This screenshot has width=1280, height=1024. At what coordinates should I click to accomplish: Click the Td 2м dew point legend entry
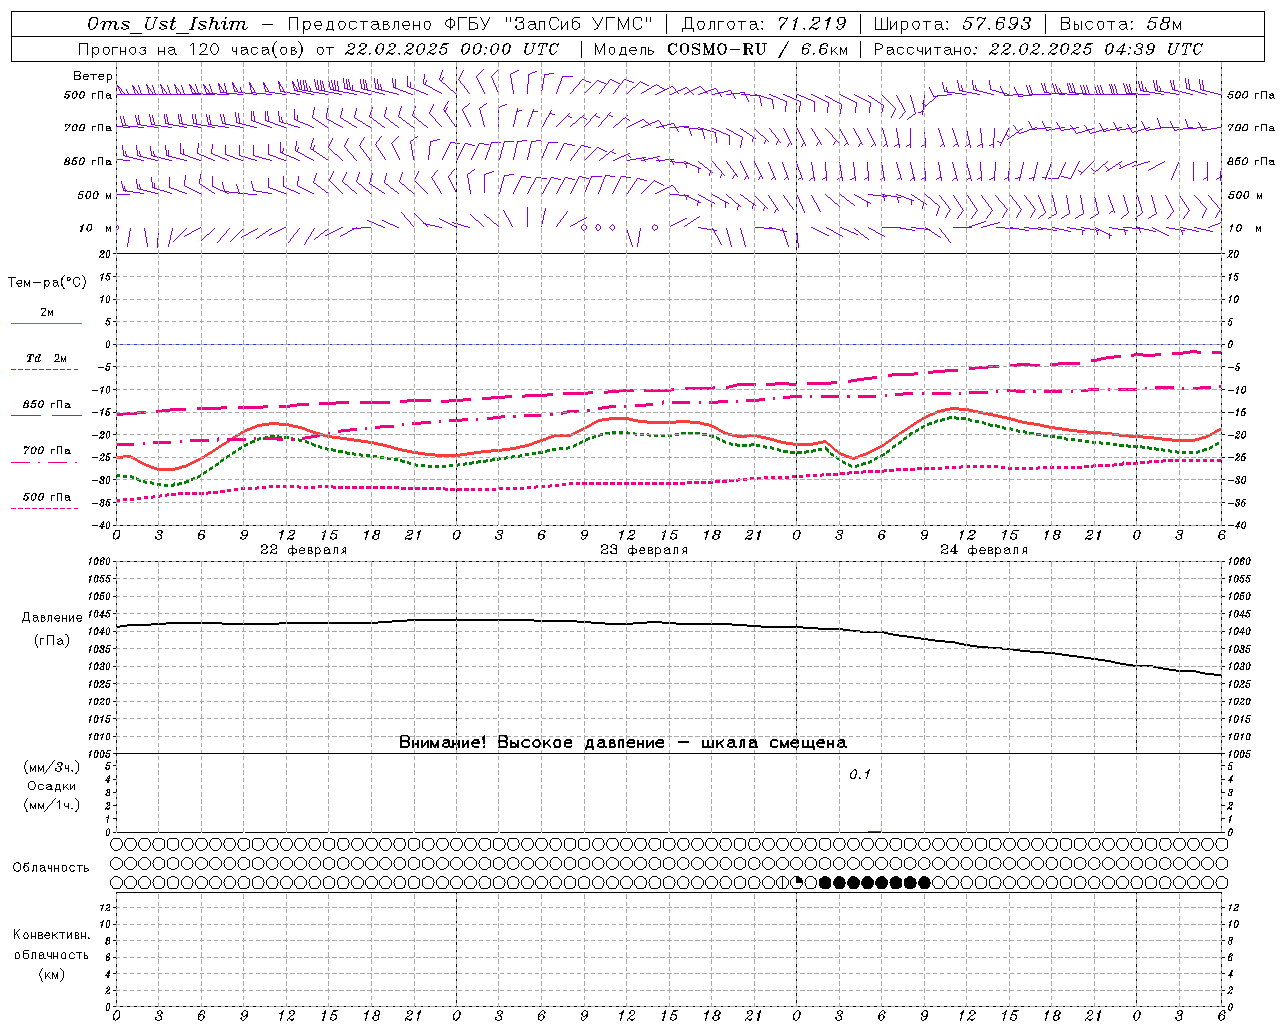[46, 358]
